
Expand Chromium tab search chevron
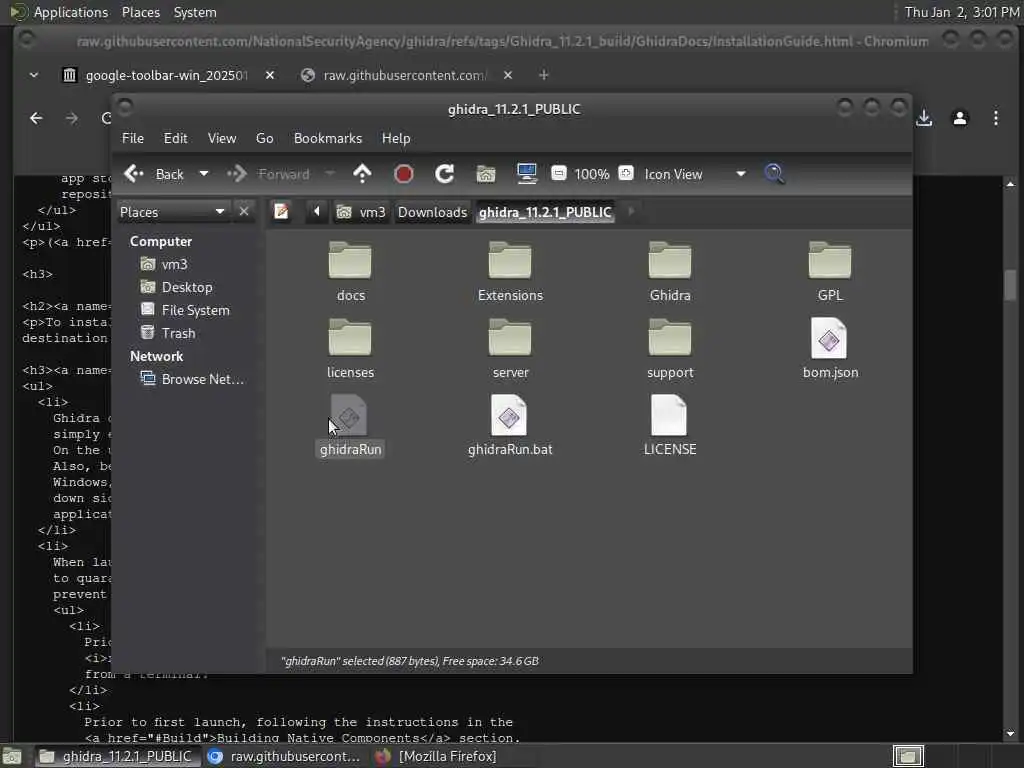pyautogui.click(x=34, y=75)
